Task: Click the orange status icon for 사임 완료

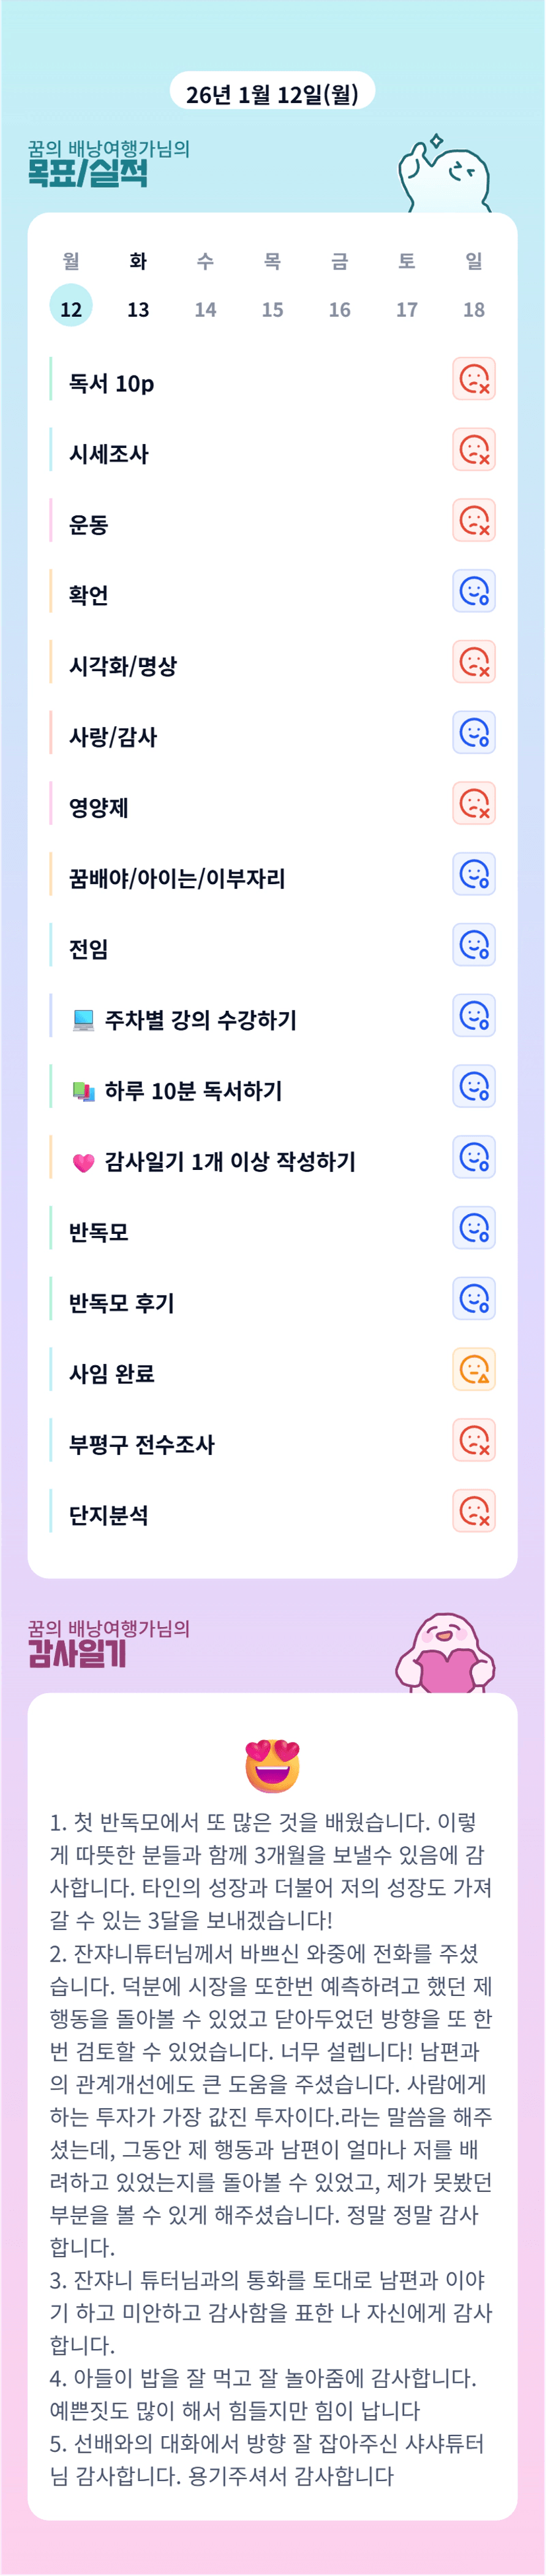Action: (473, 1370)
